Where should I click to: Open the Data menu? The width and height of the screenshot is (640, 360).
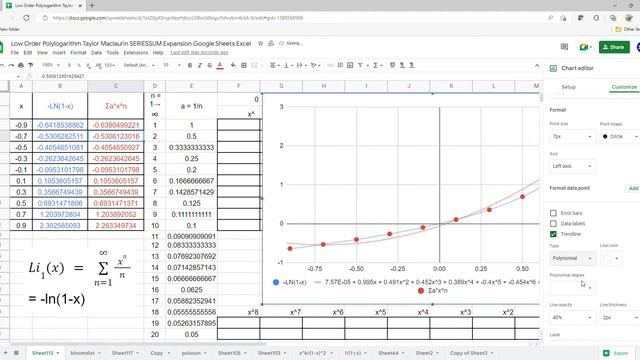click(96, 53)
